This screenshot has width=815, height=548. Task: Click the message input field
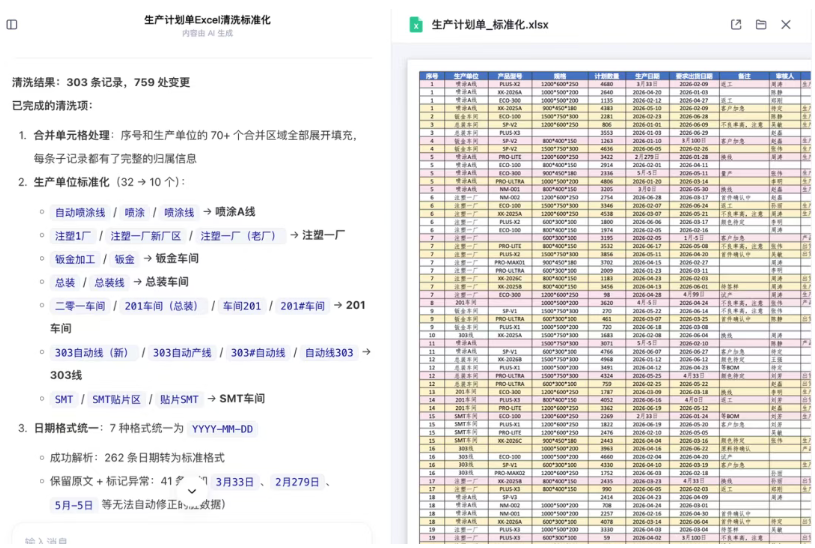point(192,540)
